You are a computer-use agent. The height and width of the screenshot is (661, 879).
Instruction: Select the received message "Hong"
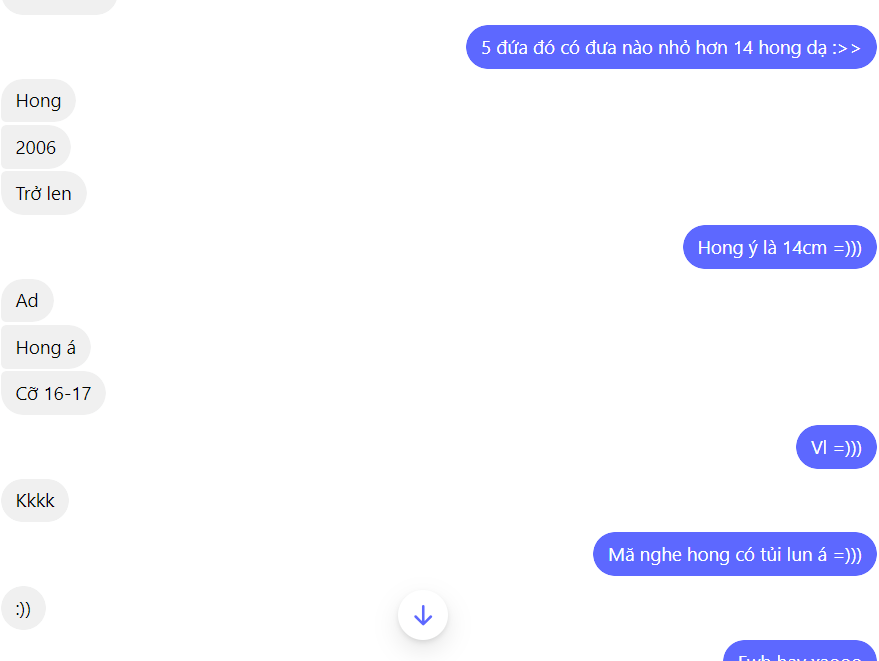[38, 101]
